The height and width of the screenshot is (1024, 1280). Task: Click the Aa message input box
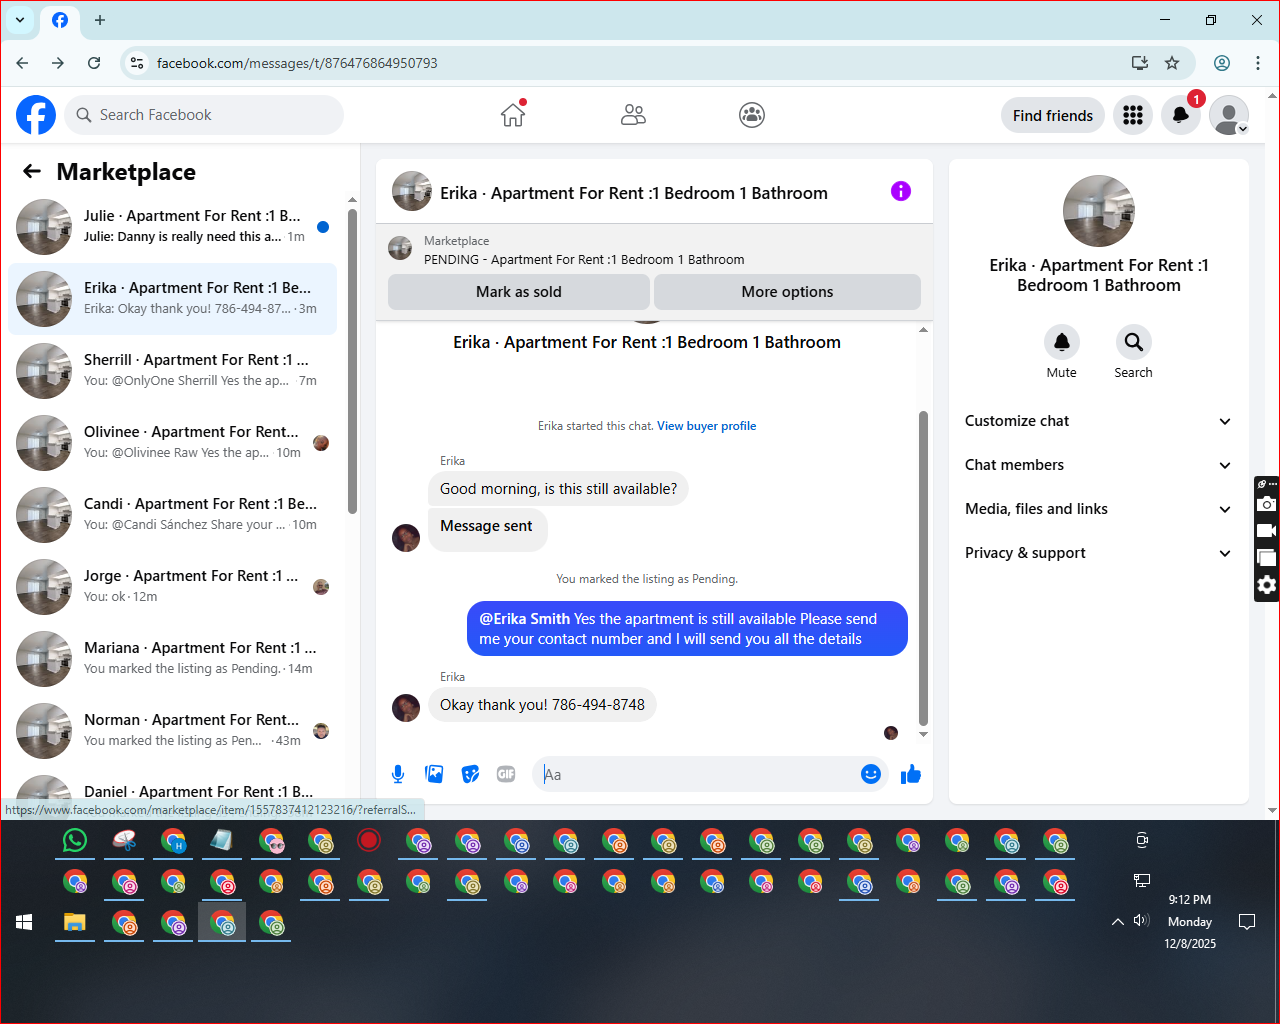(696, 774)
